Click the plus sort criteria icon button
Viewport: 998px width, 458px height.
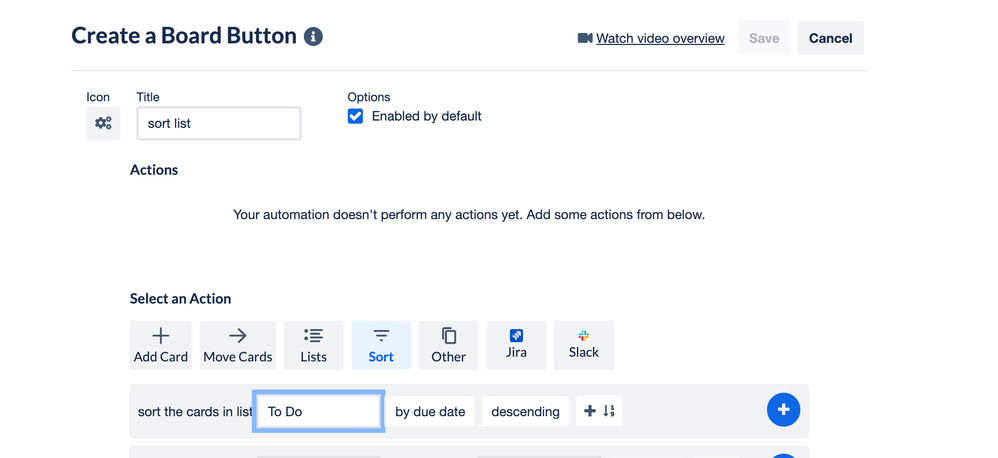pos(600,411)
